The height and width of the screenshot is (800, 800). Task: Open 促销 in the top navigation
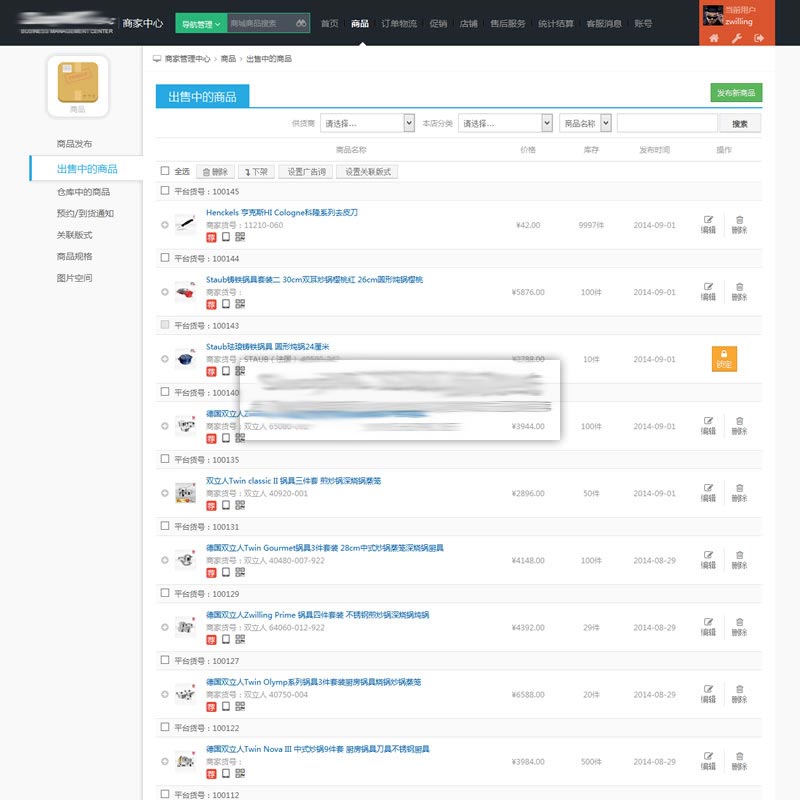coord(438,23)
